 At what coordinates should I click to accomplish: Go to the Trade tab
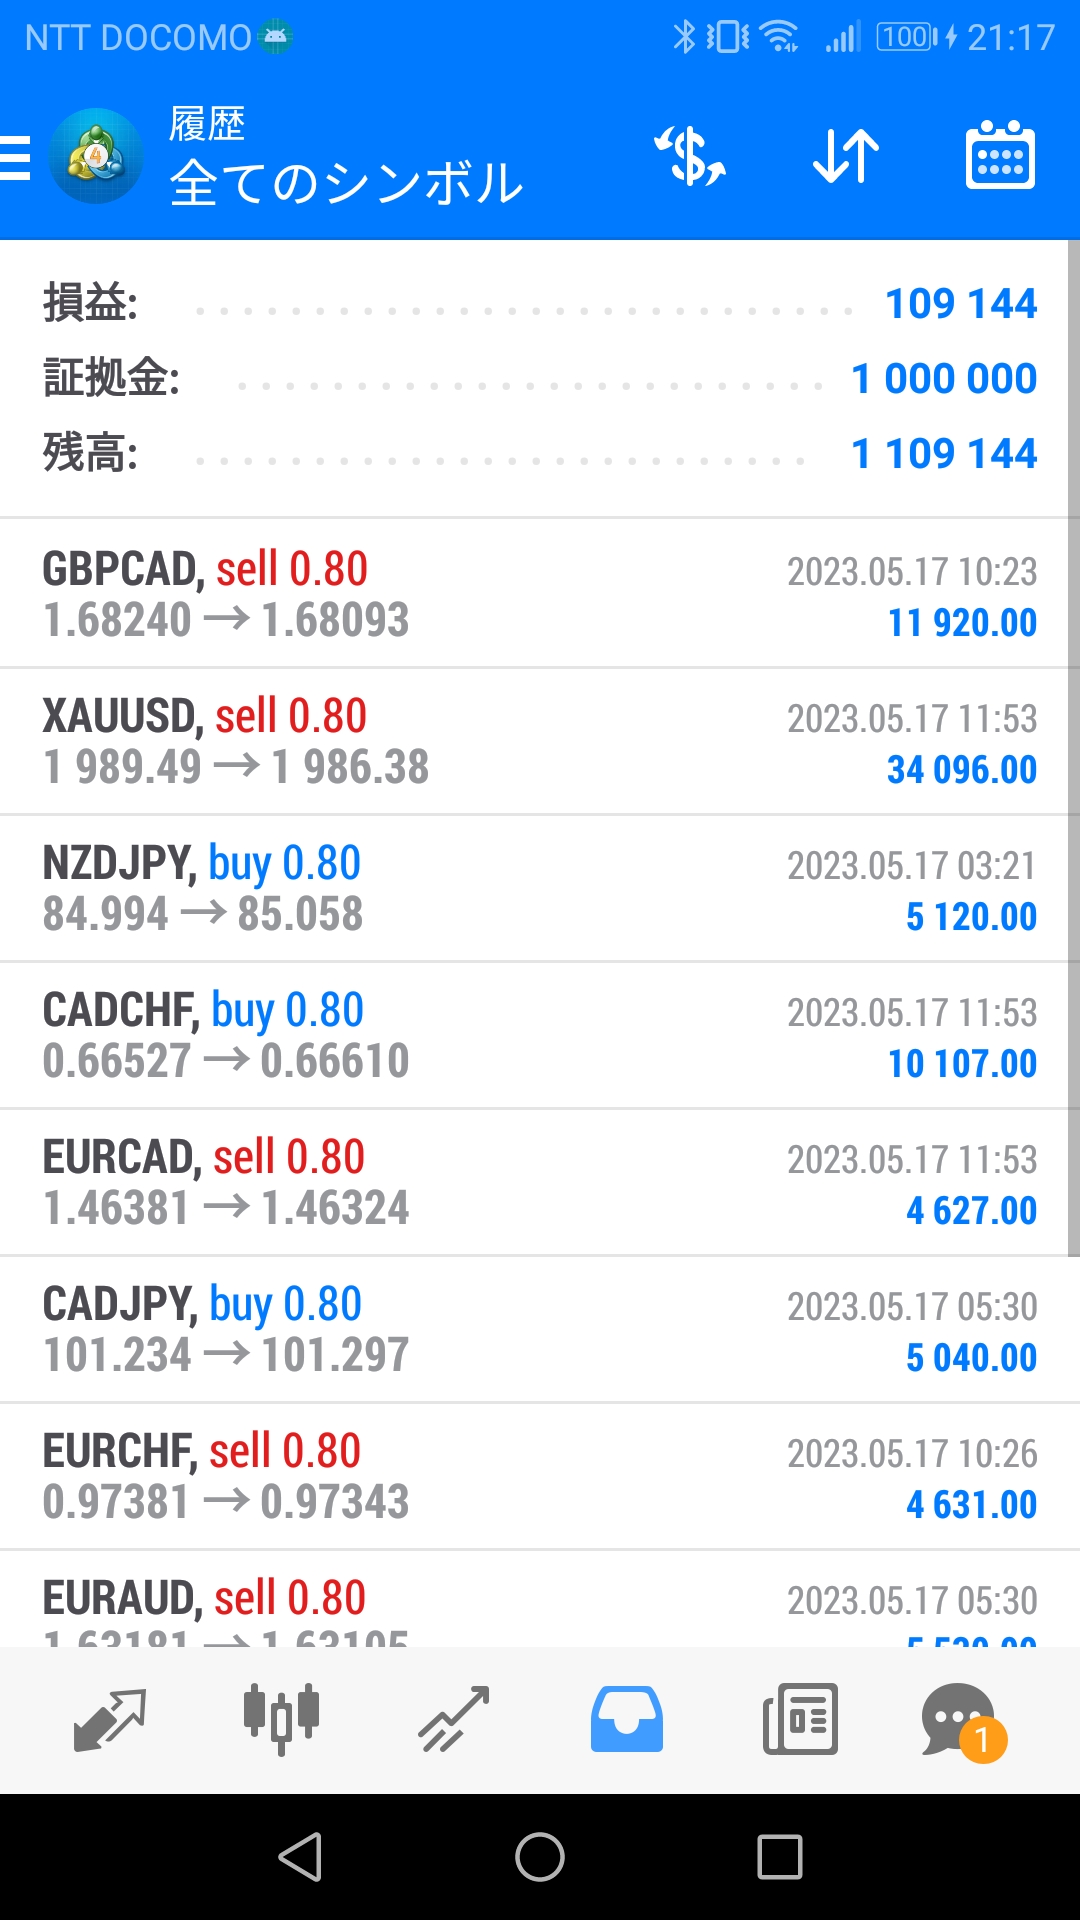454,1720
